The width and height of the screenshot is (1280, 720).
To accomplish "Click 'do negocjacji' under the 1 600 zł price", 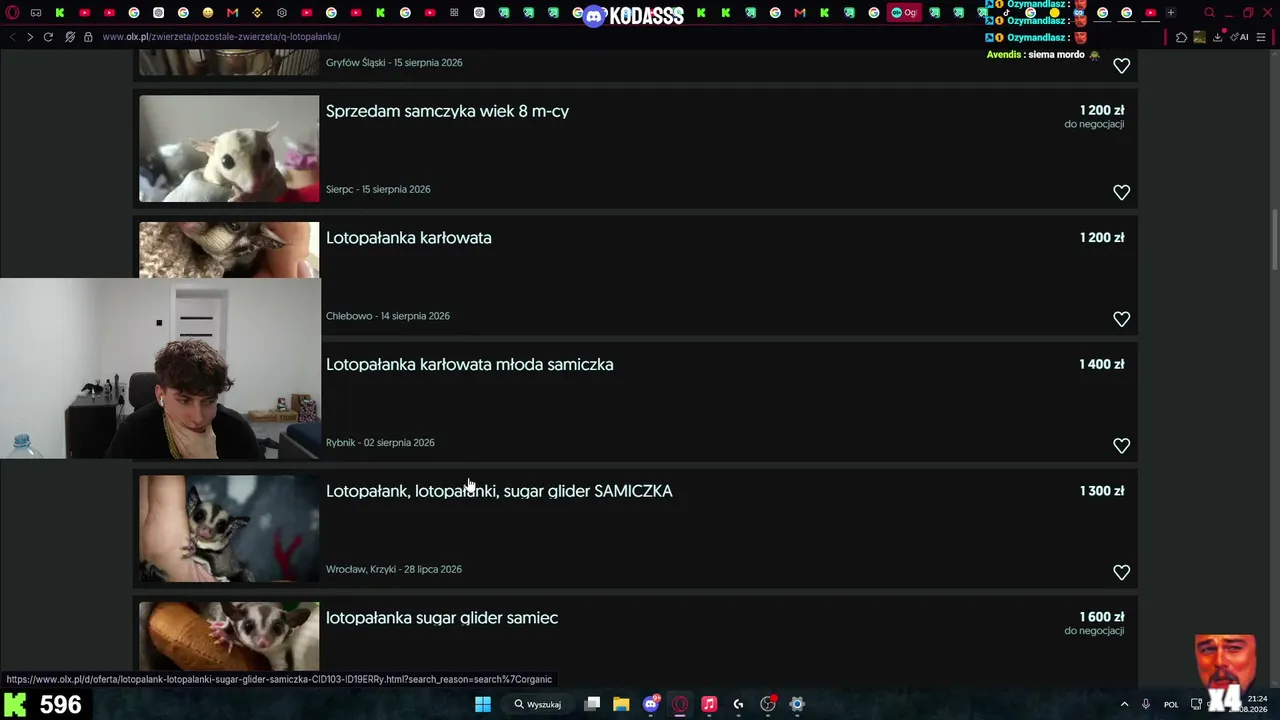I will coord(1094,631).
